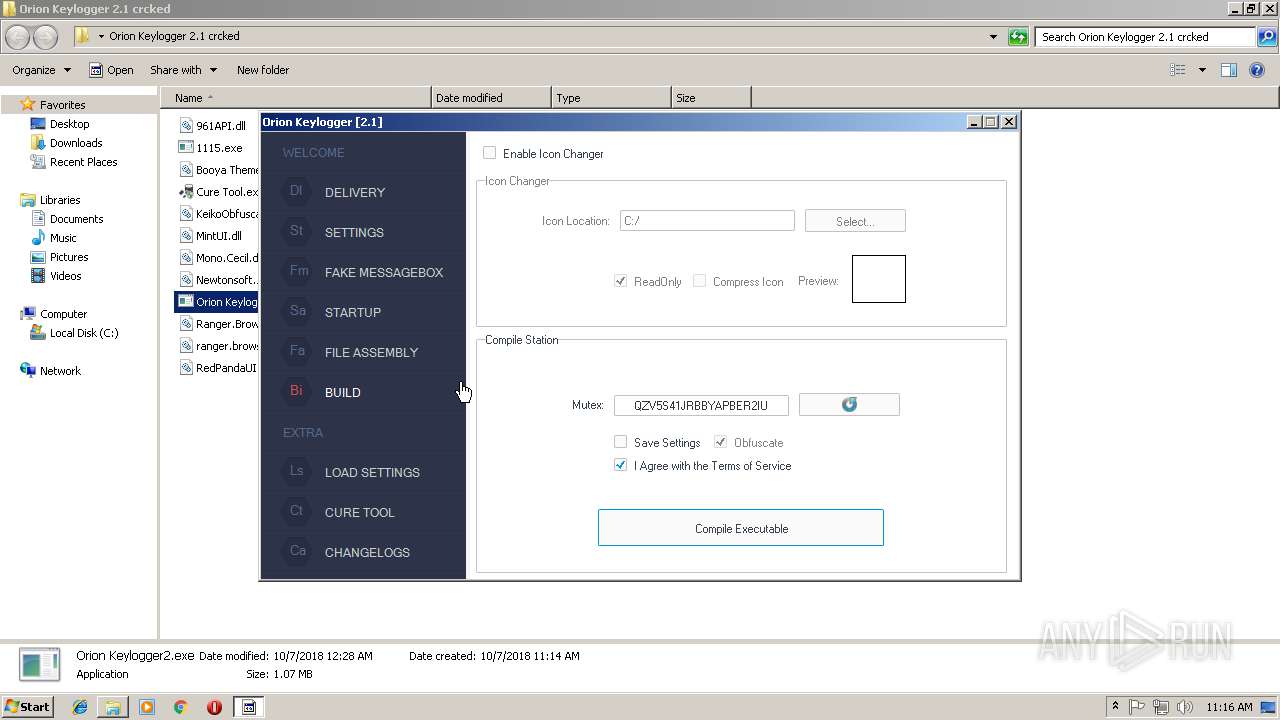
Task: Open Google Chrome from the taskbar
Action: pos(181,707)
